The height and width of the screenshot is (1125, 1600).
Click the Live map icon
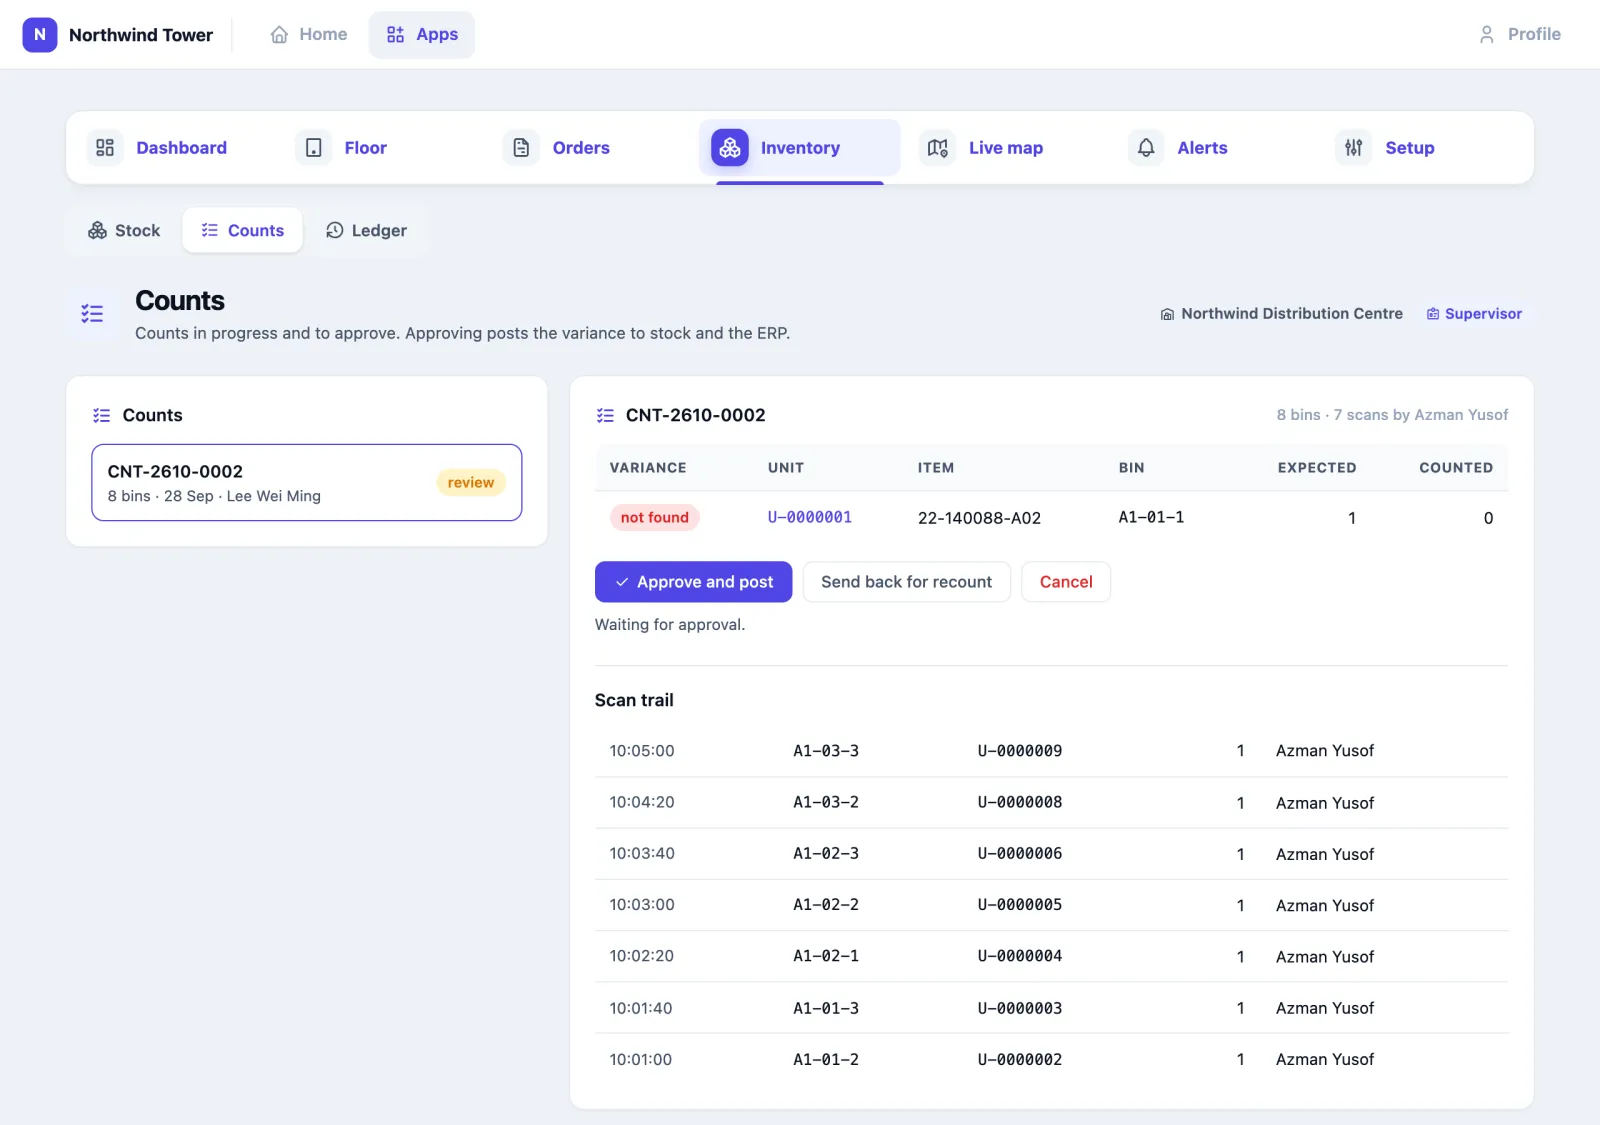[937, 148]
